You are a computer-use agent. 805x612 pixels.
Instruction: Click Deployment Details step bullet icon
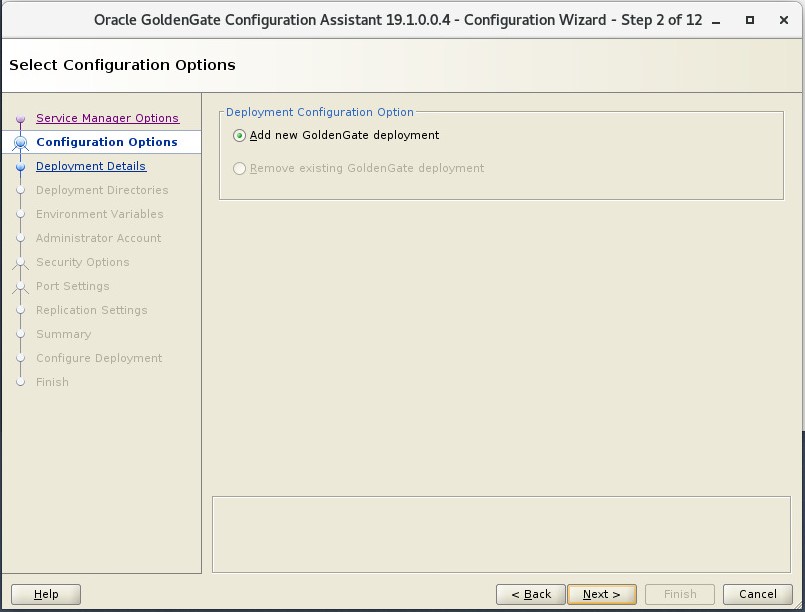[21, 166]
